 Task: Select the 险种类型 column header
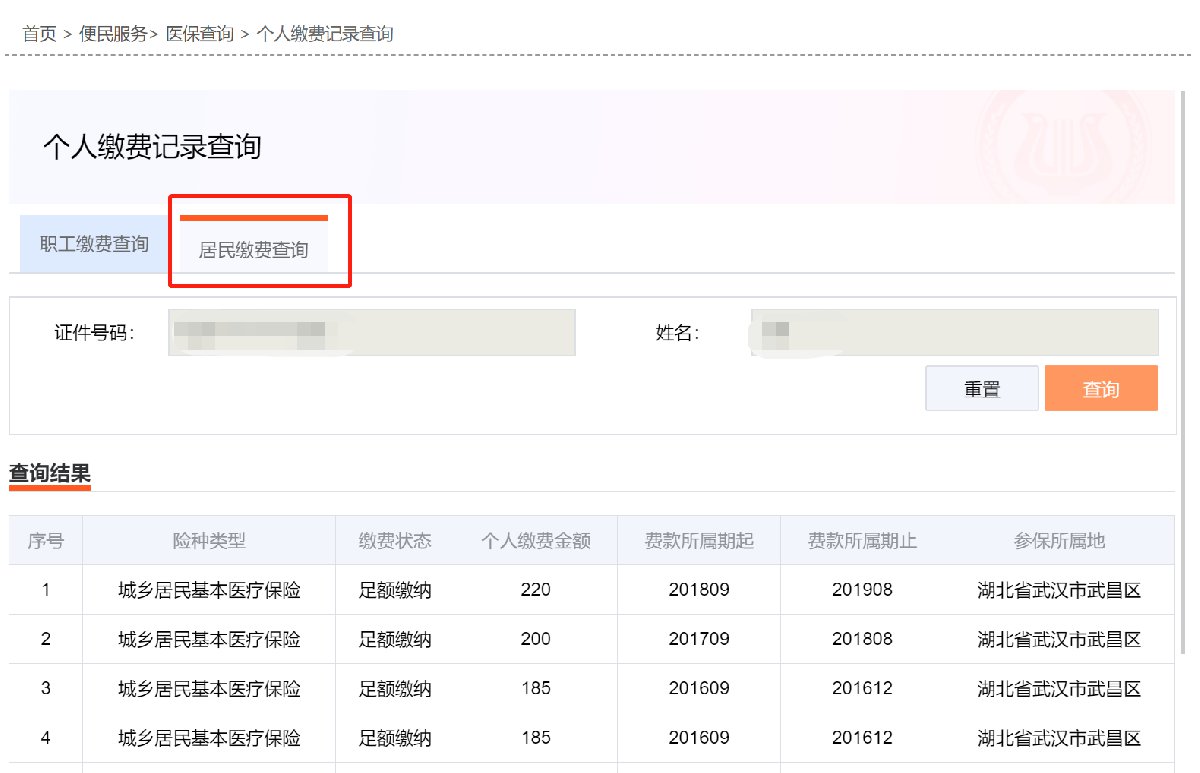[209, 541]
